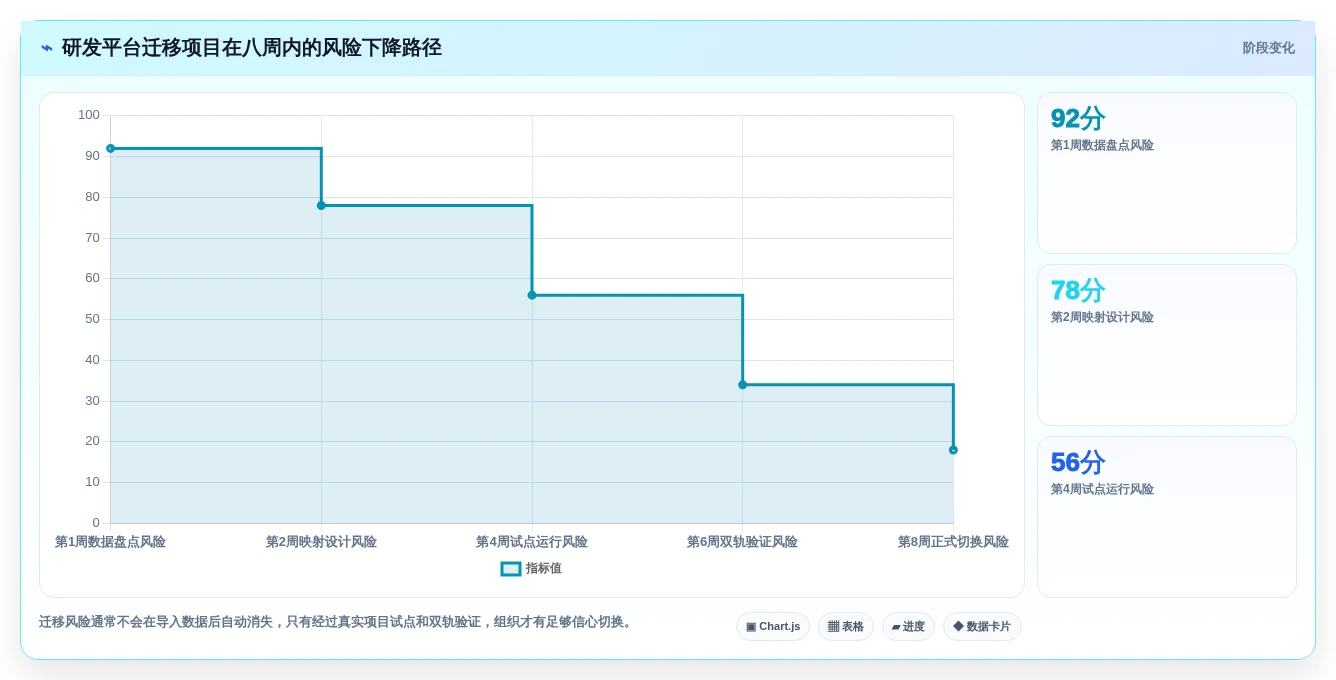
Task: Click the 指标值 legend color box
Action: pos(511,568)
